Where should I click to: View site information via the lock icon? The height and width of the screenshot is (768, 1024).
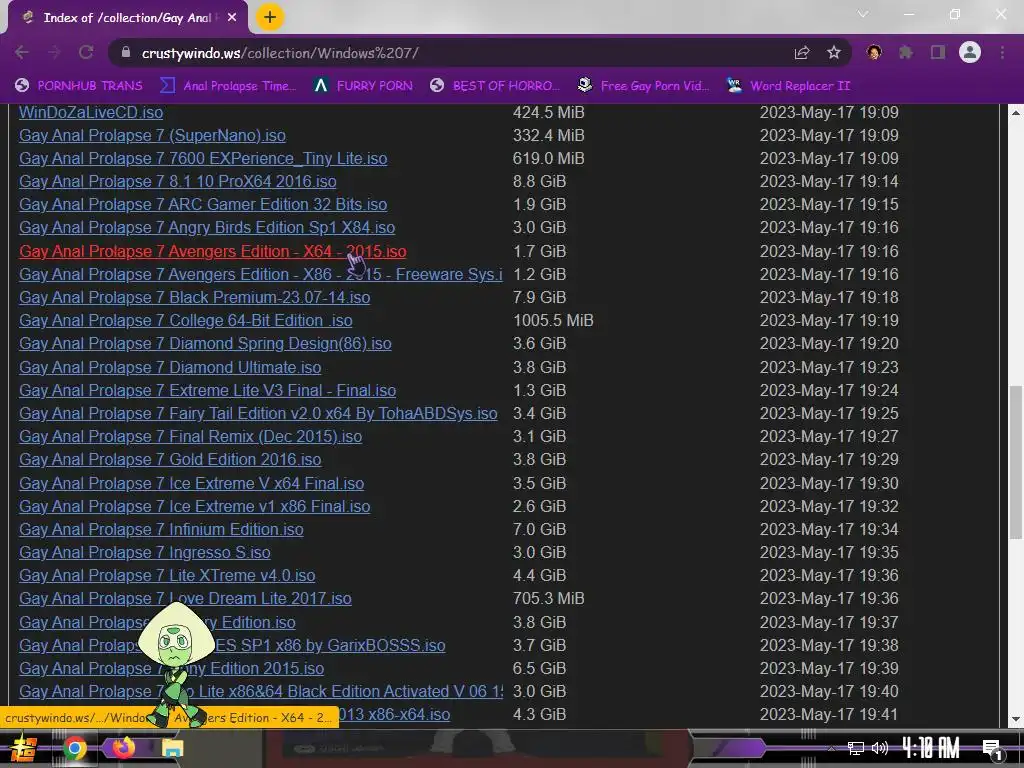pos(127,52)
